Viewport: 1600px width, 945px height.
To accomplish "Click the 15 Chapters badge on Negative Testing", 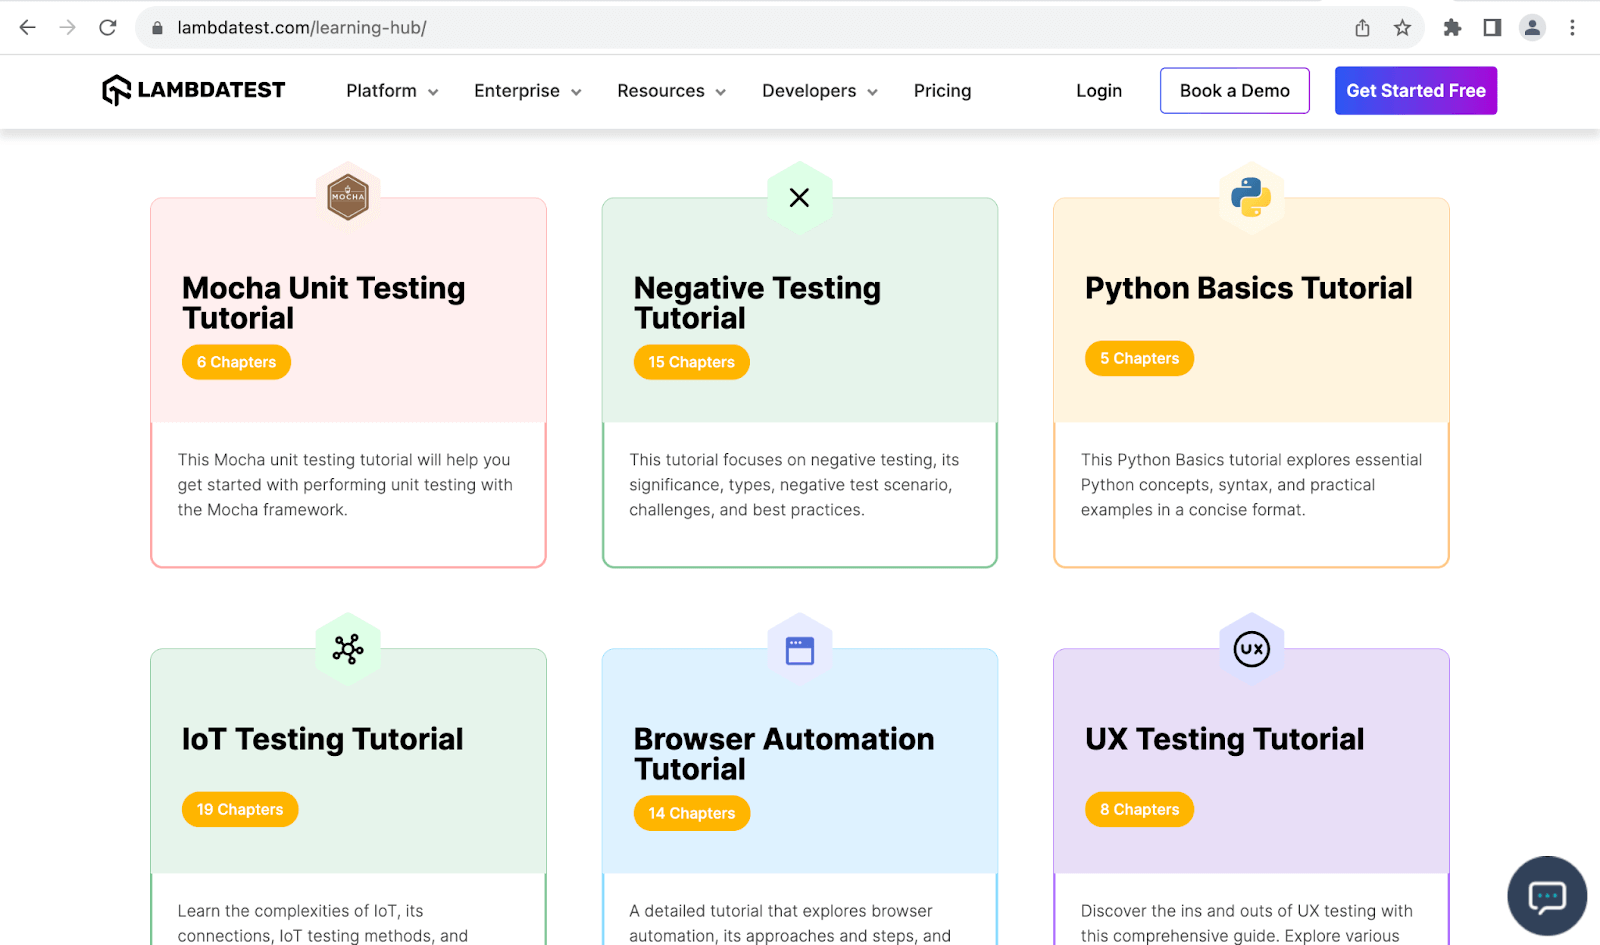I will pos(691,362).
